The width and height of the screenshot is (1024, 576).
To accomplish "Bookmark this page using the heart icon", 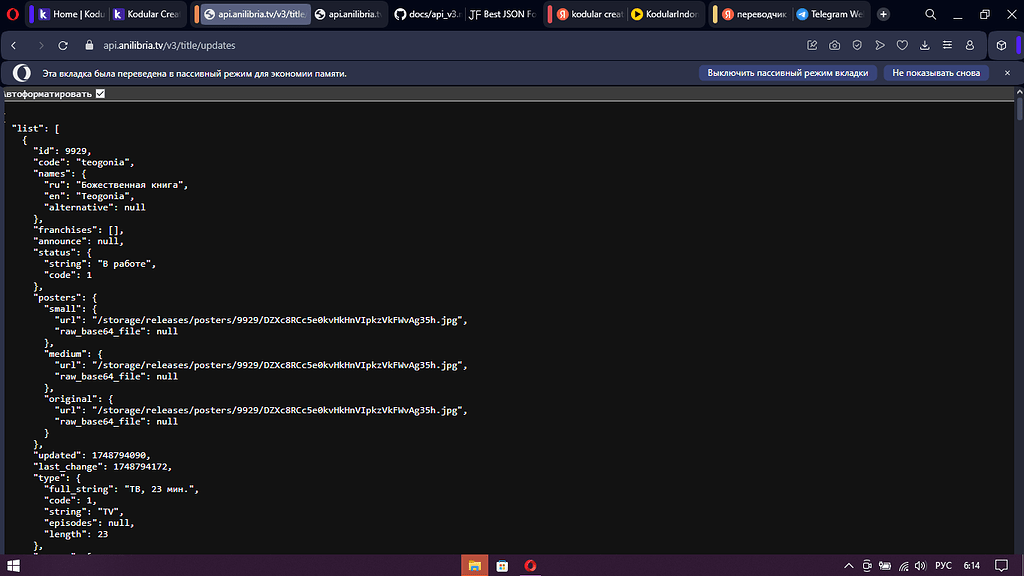I will pyautogui.click(x=902, y=45).
